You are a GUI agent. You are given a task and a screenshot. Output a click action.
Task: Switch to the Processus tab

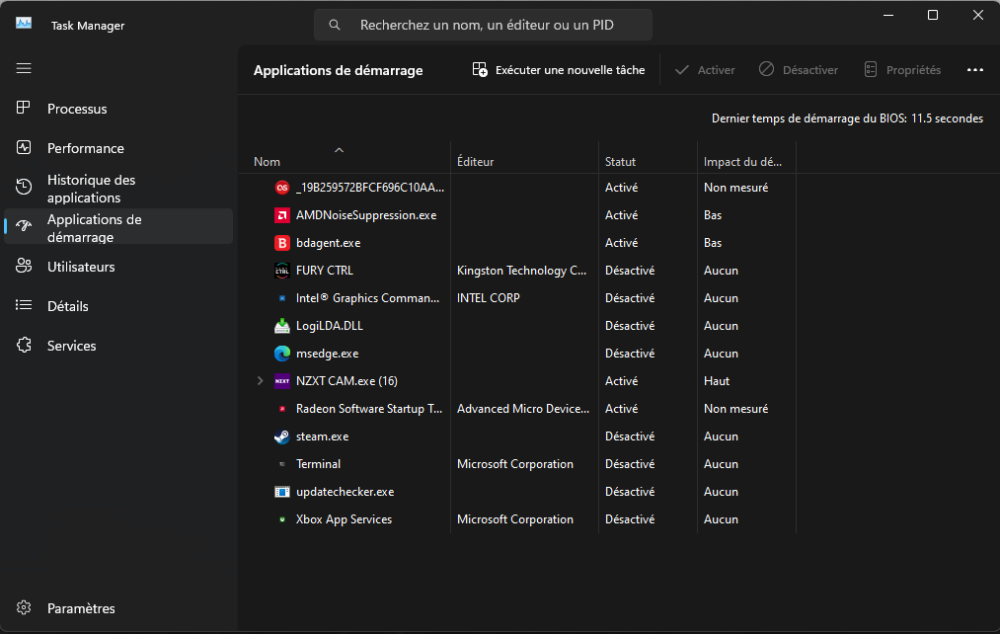pos(77,109)
